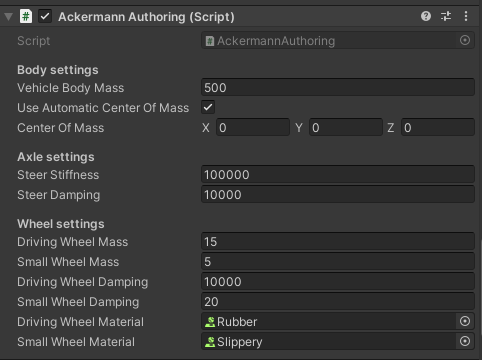Click the Ackermann Authoring (Script) header title
This screenshot has height=360, width=482.
point(146,17)
